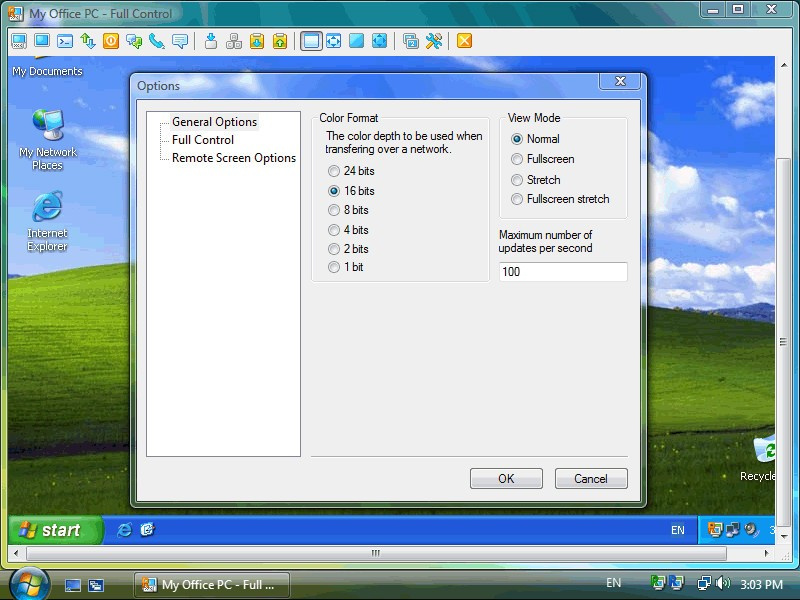
Task: Open the text chat bubbles icon
Action: point(134,41)
